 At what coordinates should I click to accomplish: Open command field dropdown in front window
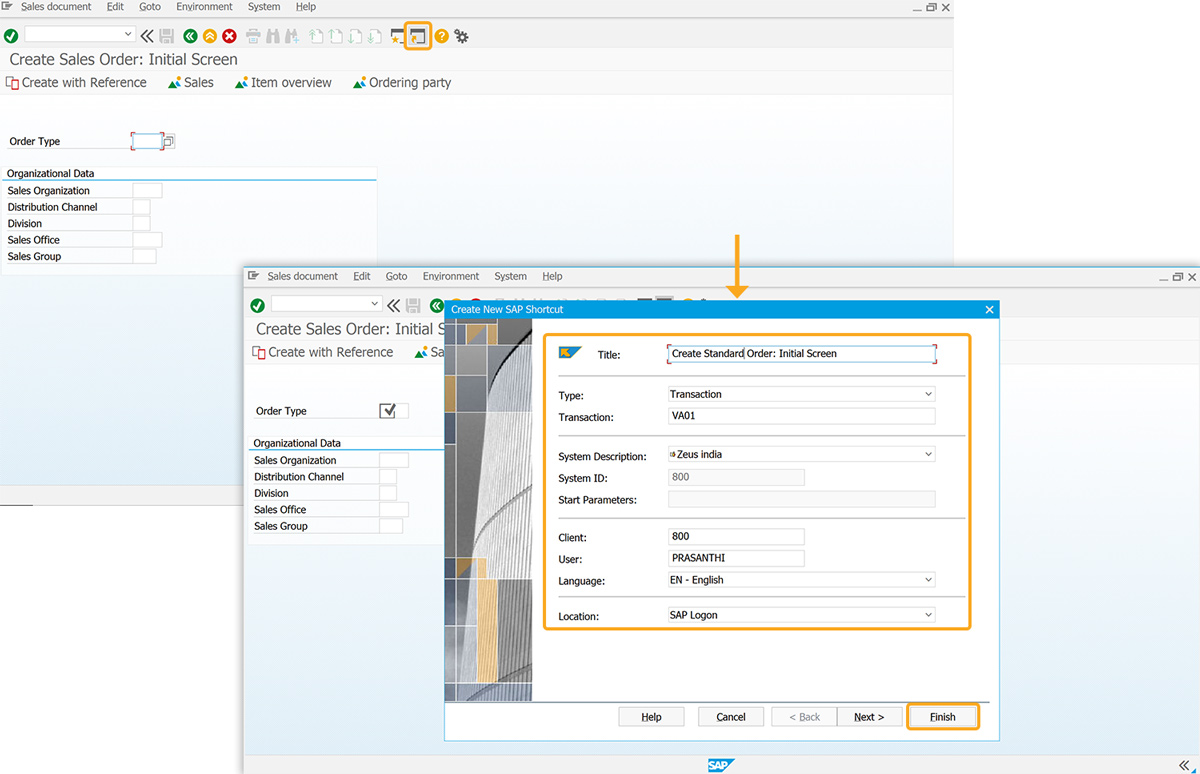tap(376, 304)
